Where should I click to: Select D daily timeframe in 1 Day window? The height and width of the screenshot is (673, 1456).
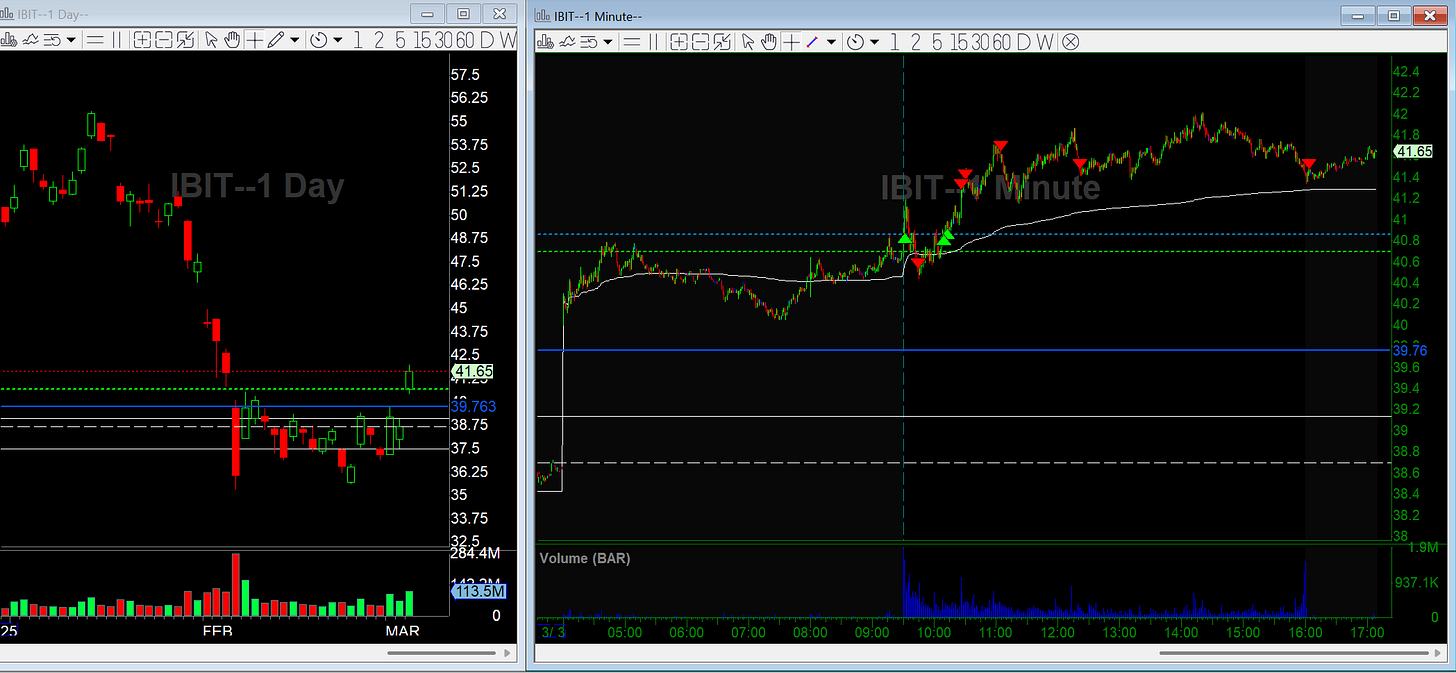coord(486,40)
